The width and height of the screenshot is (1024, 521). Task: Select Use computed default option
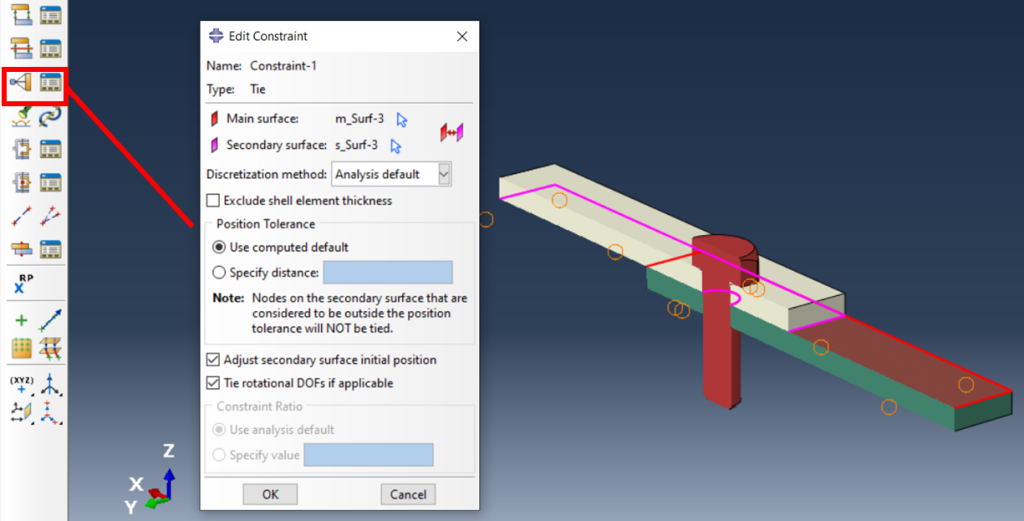(220, 247)
